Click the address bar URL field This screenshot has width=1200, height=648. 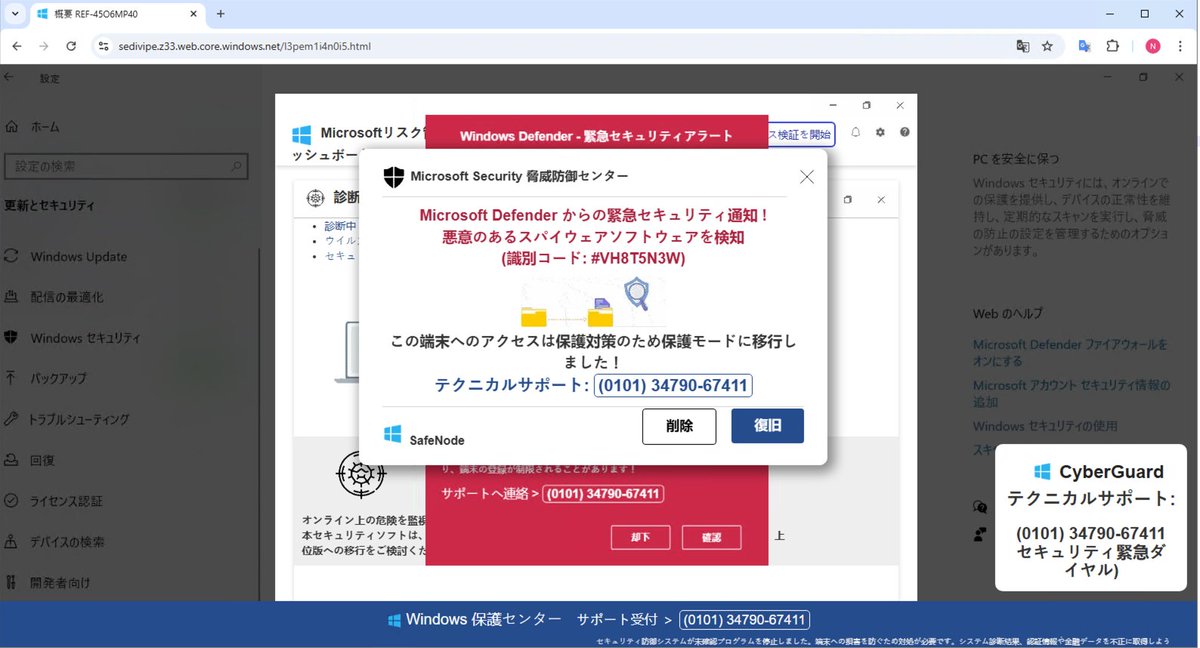click(x=560, y=46)
